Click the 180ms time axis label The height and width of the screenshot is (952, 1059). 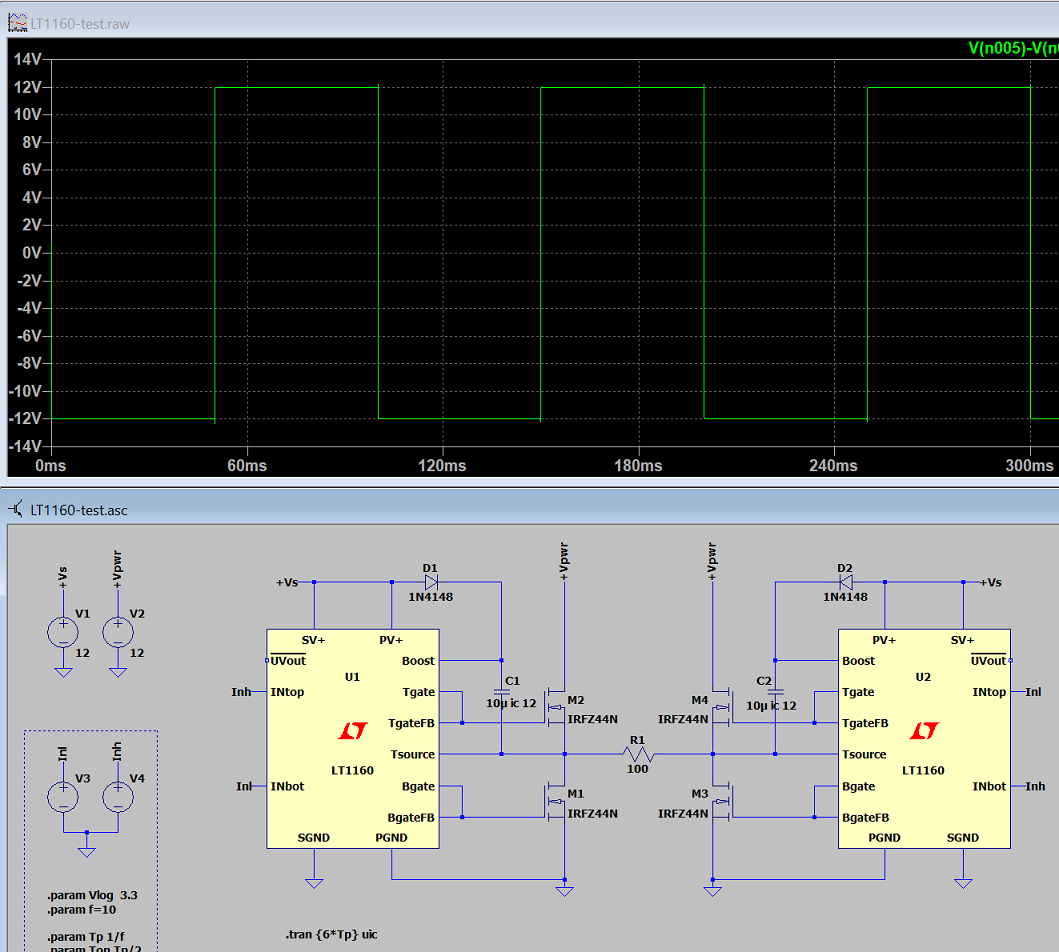click(638, 465)
